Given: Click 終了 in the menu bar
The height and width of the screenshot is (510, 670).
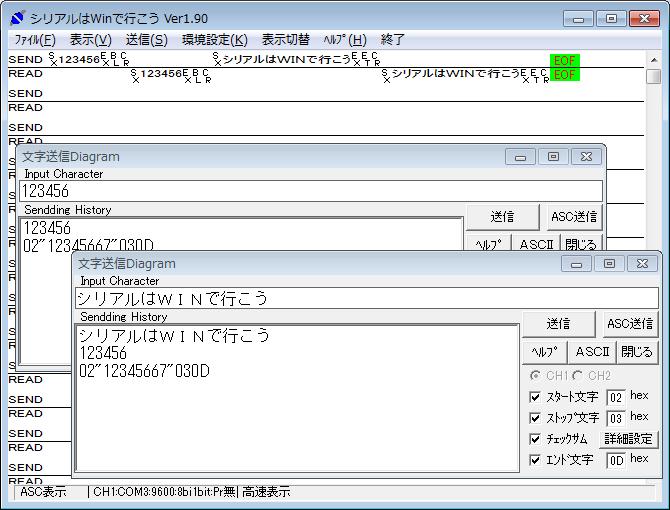Looking at the screenshot, I should tap(393, 40).
